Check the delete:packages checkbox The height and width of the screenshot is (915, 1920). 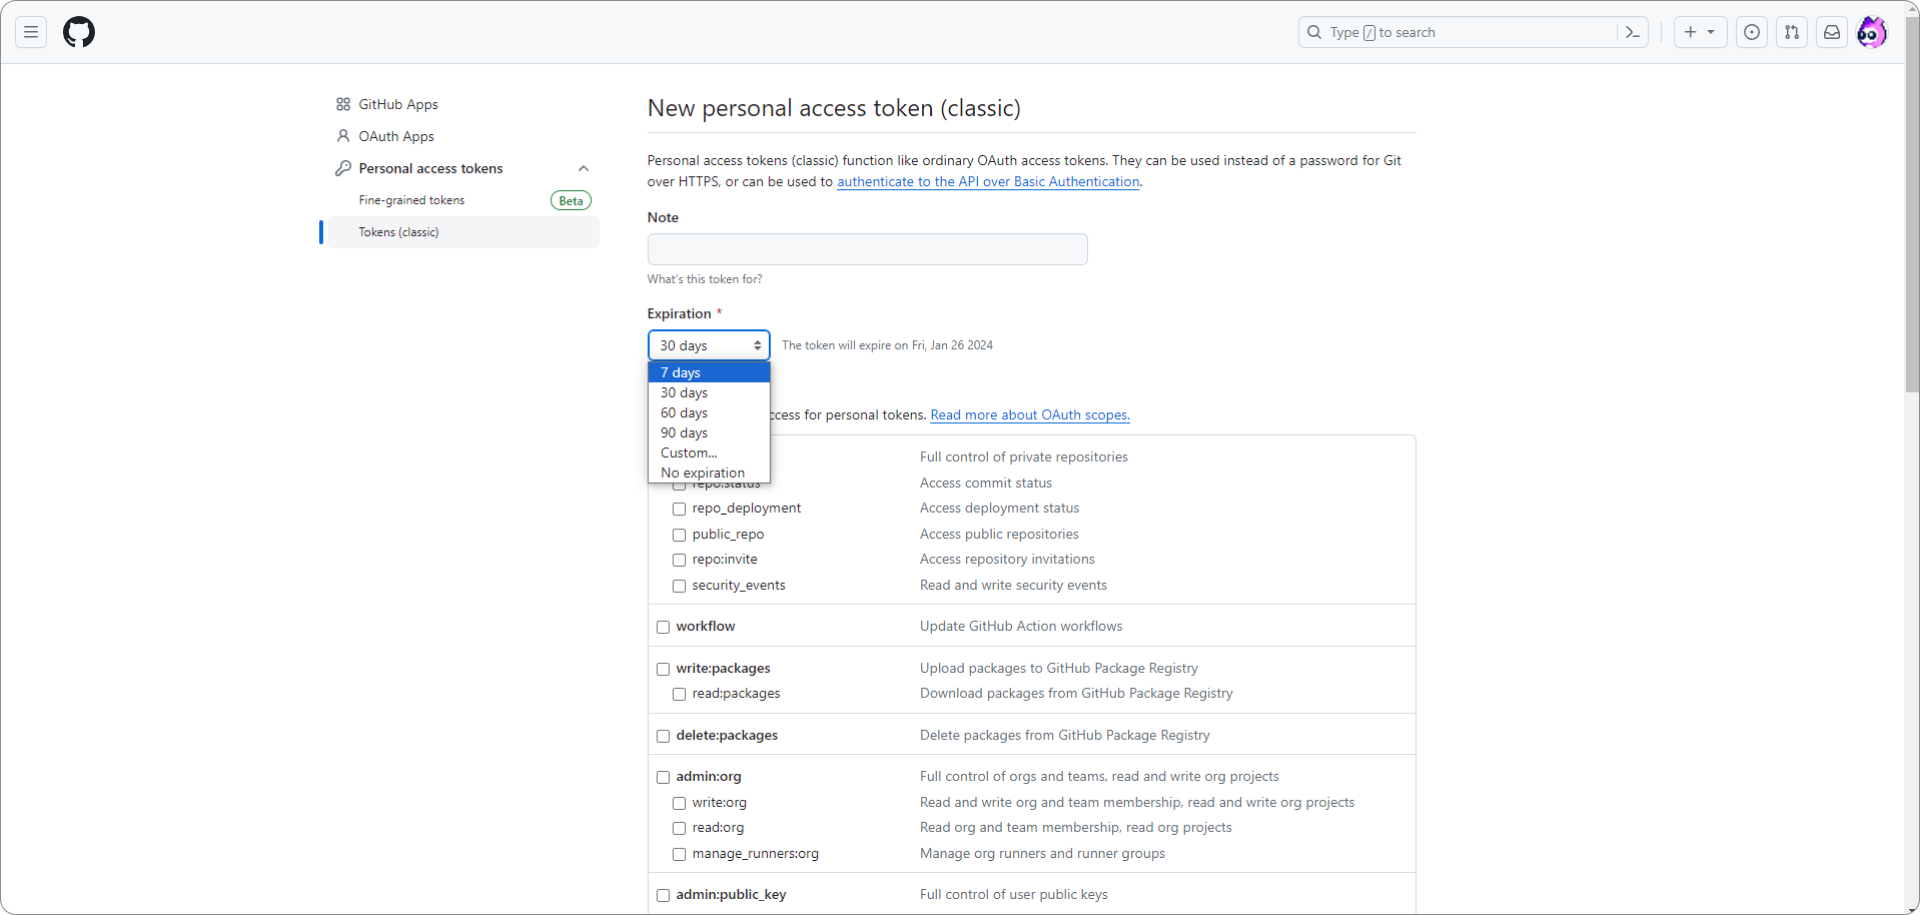pyautogui.click(x=663, y=736)
